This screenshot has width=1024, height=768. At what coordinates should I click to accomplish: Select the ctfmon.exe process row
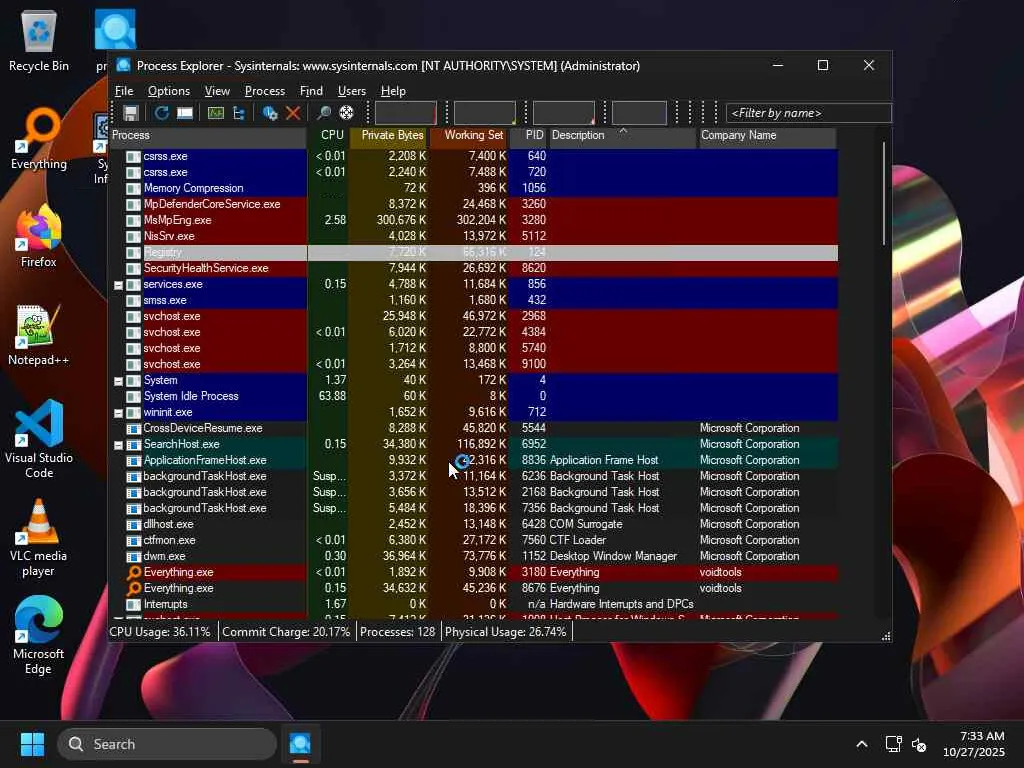pos(473,540)
